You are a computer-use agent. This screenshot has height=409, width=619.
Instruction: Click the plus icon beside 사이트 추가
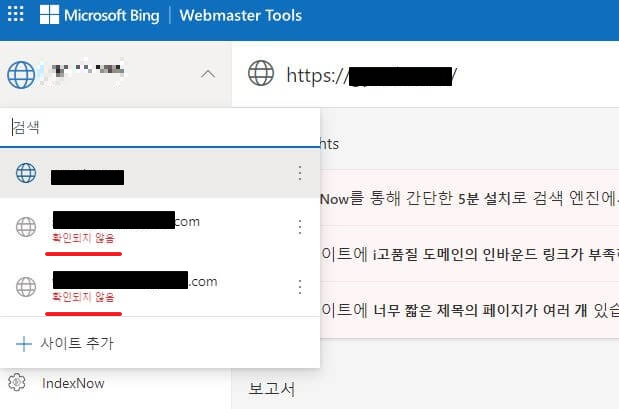coord(24,344)
